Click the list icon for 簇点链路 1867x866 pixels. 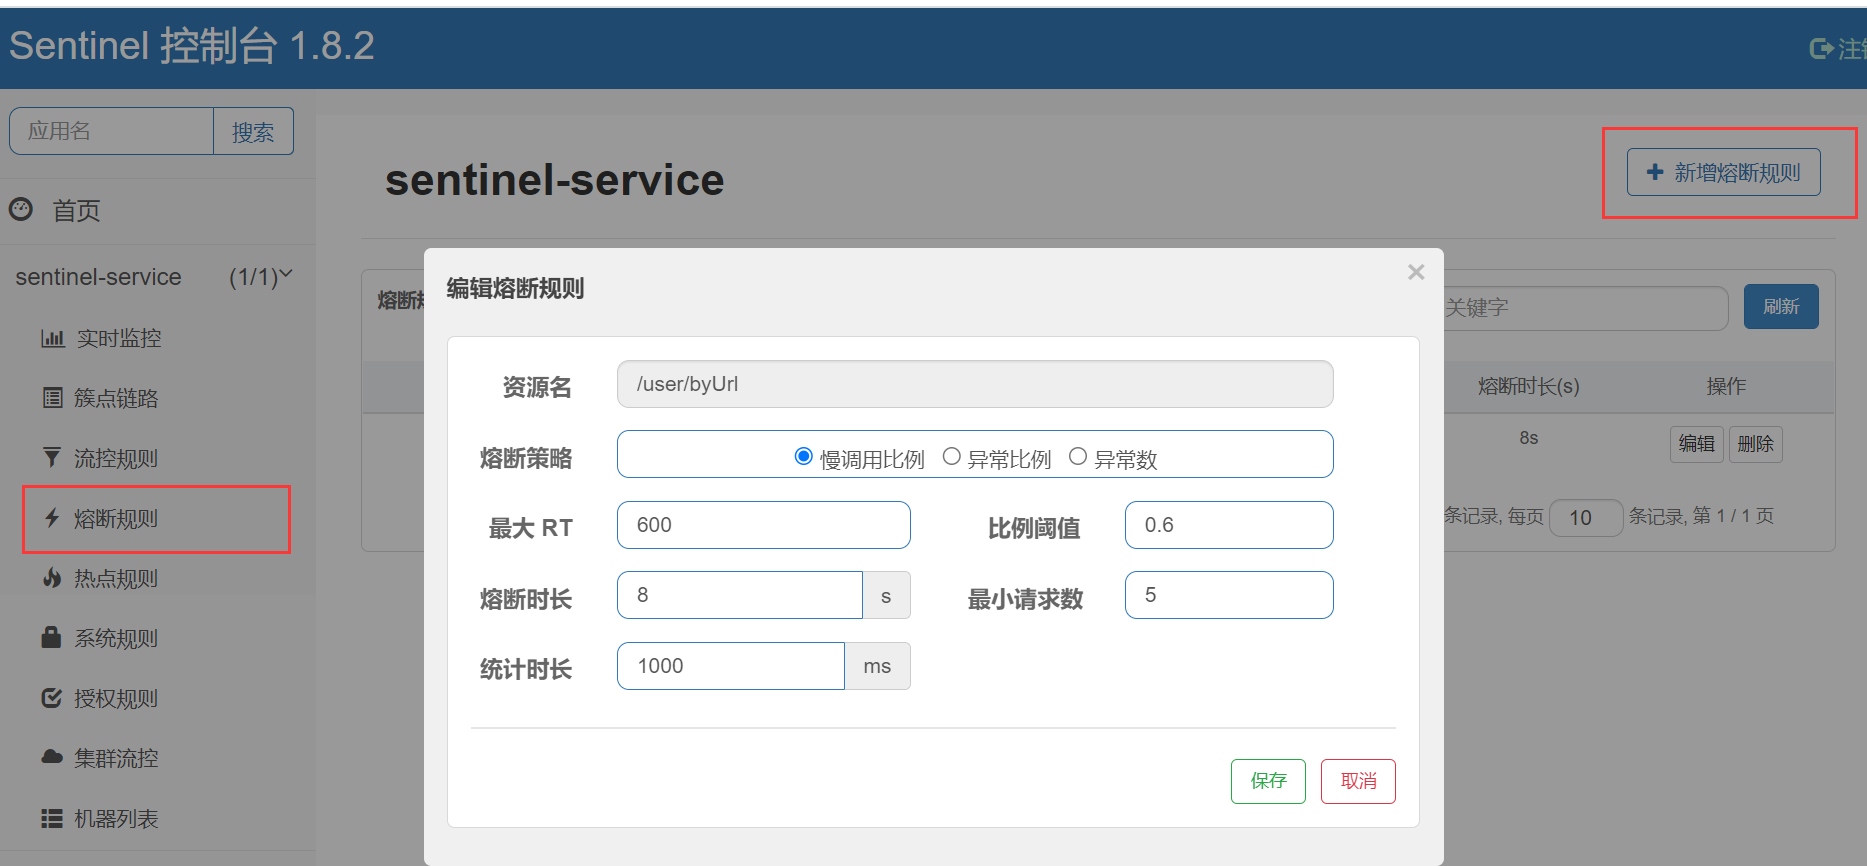[53, 398]
